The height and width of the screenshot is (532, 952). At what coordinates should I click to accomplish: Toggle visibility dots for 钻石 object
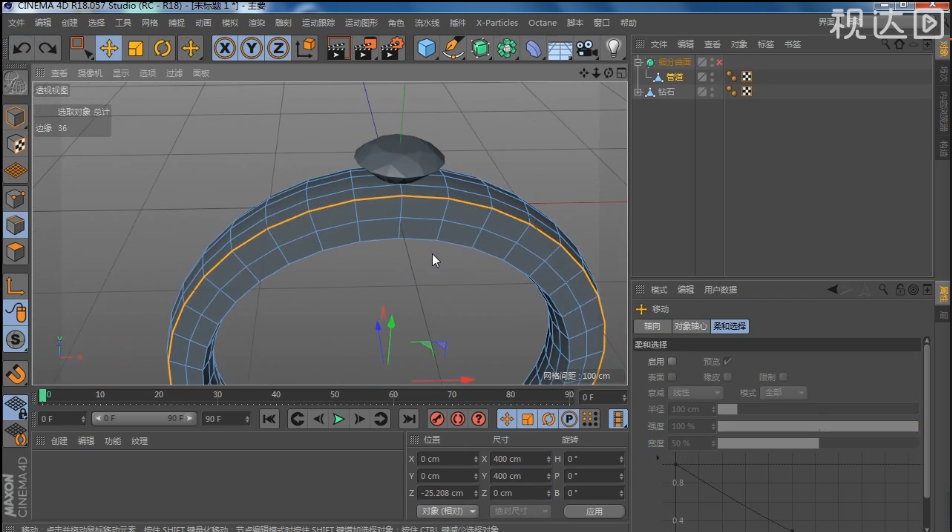pyautogui.click(x=712, y=92)
